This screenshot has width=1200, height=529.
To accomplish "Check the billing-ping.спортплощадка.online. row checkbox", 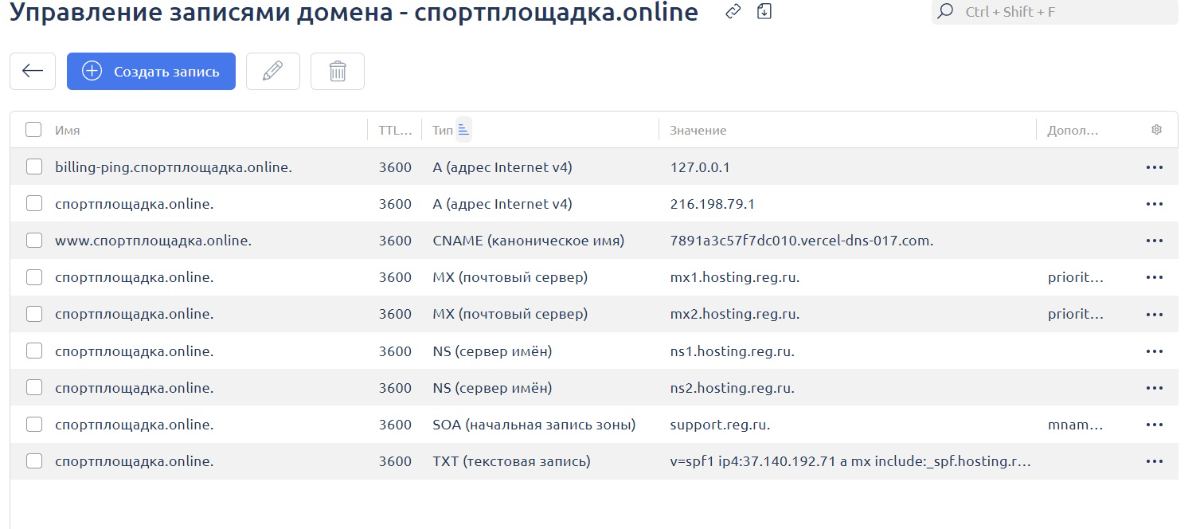I will click(x=33, y=167).
